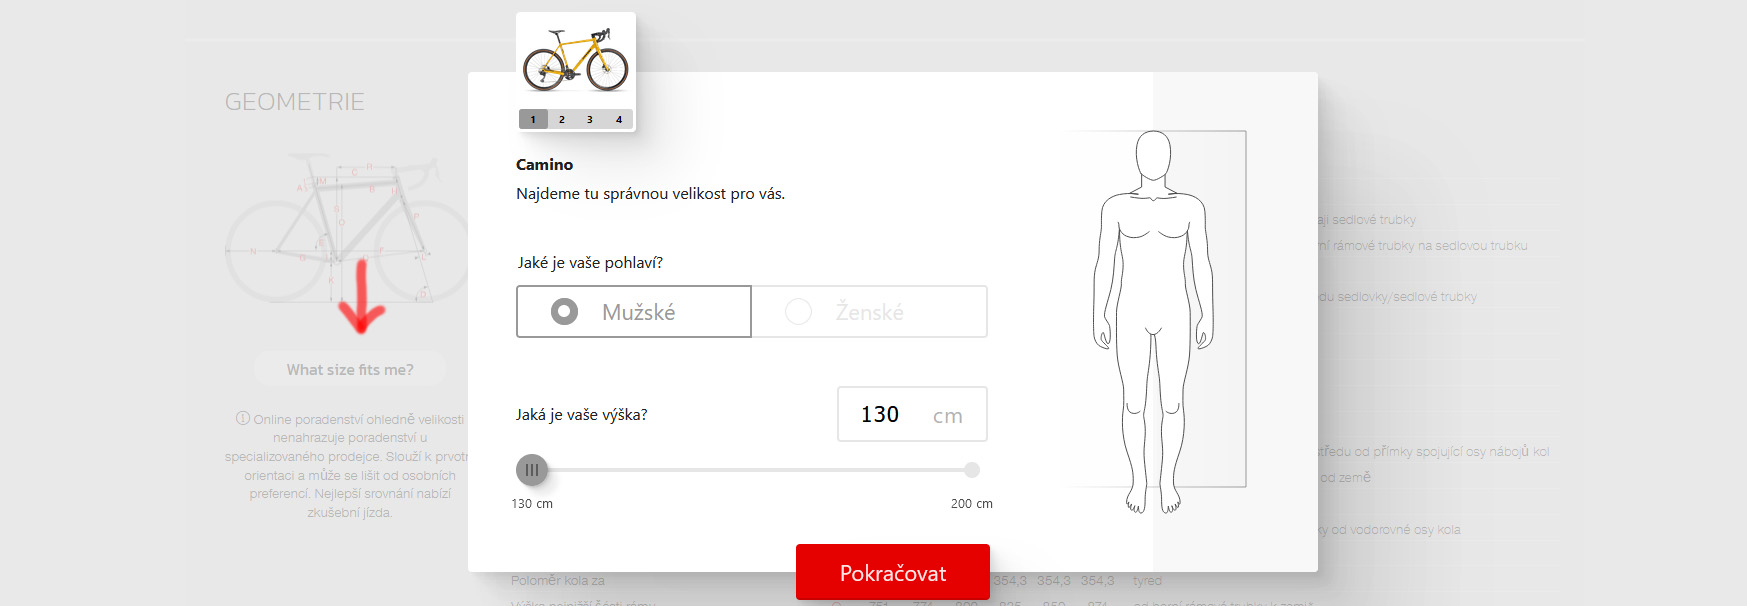Image resolution: width=1747 pixels, height=606 pixels.
Task: Click the height slider handle
Action: pyautogui.click(x=532, y=469)
